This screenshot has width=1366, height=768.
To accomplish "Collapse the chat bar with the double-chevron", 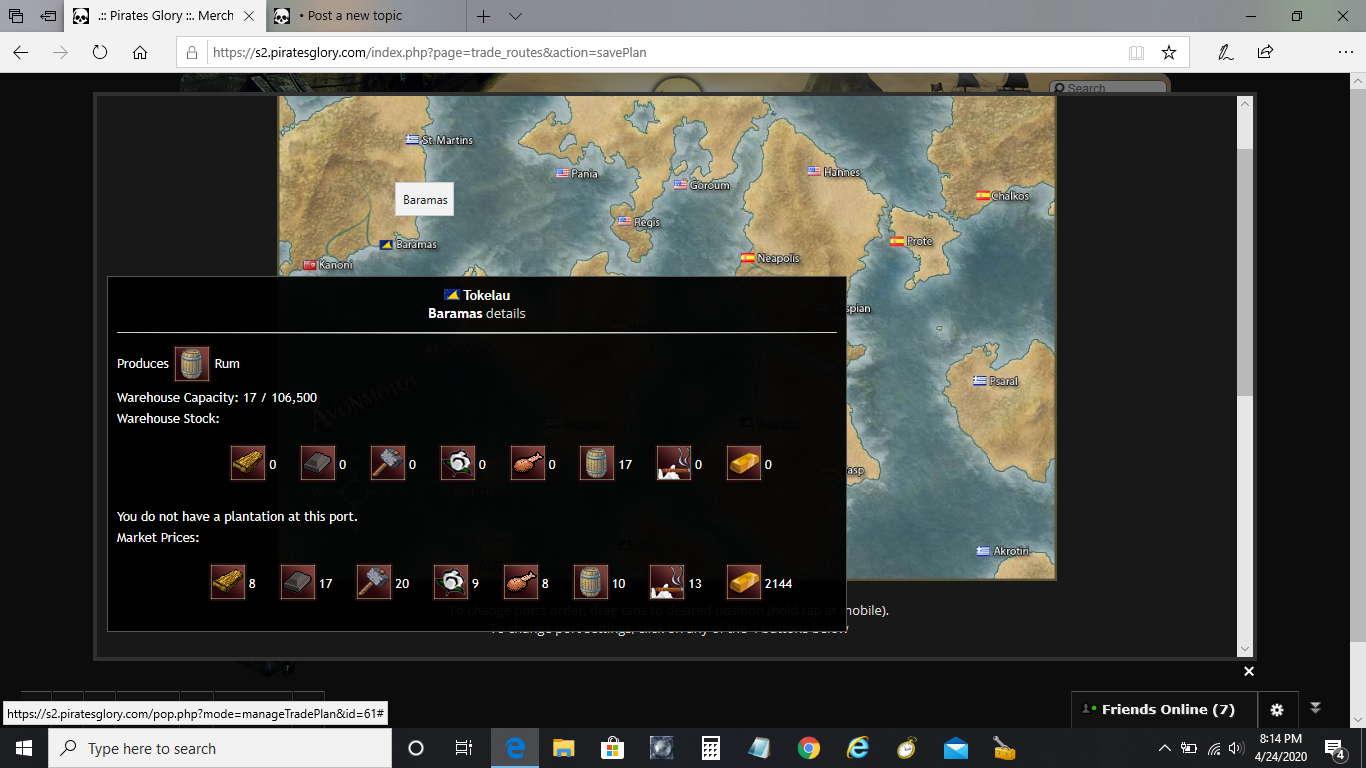I will pos(1316,707).
